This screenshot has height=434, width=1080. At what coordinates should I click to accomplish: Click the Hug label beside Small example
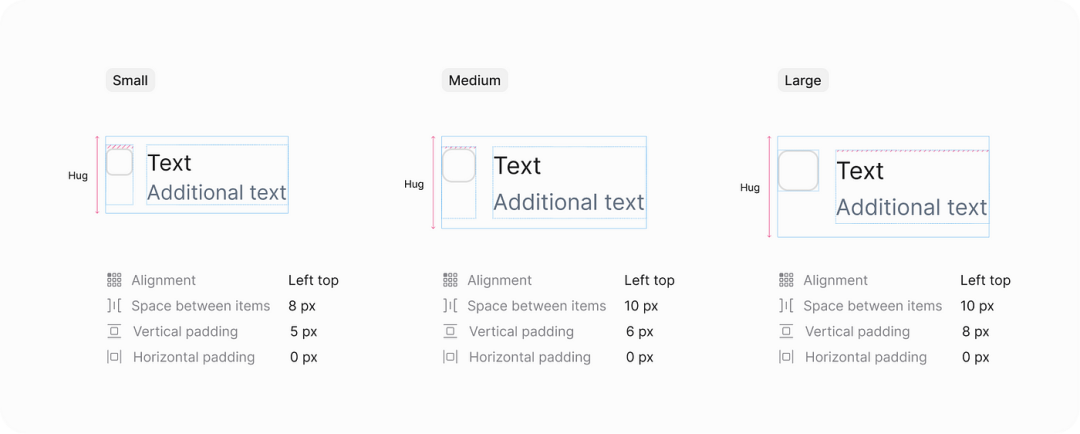[78, 176]
